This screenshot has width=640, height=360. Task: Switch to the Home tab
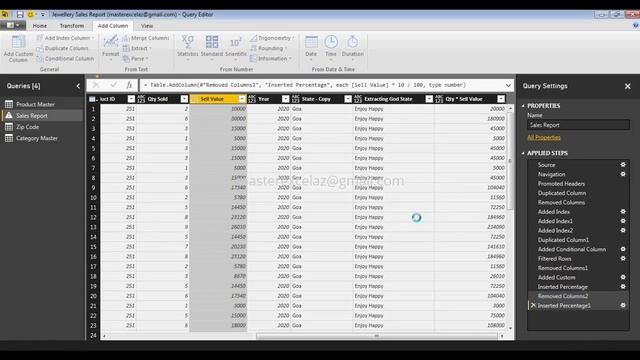[40, 26]
